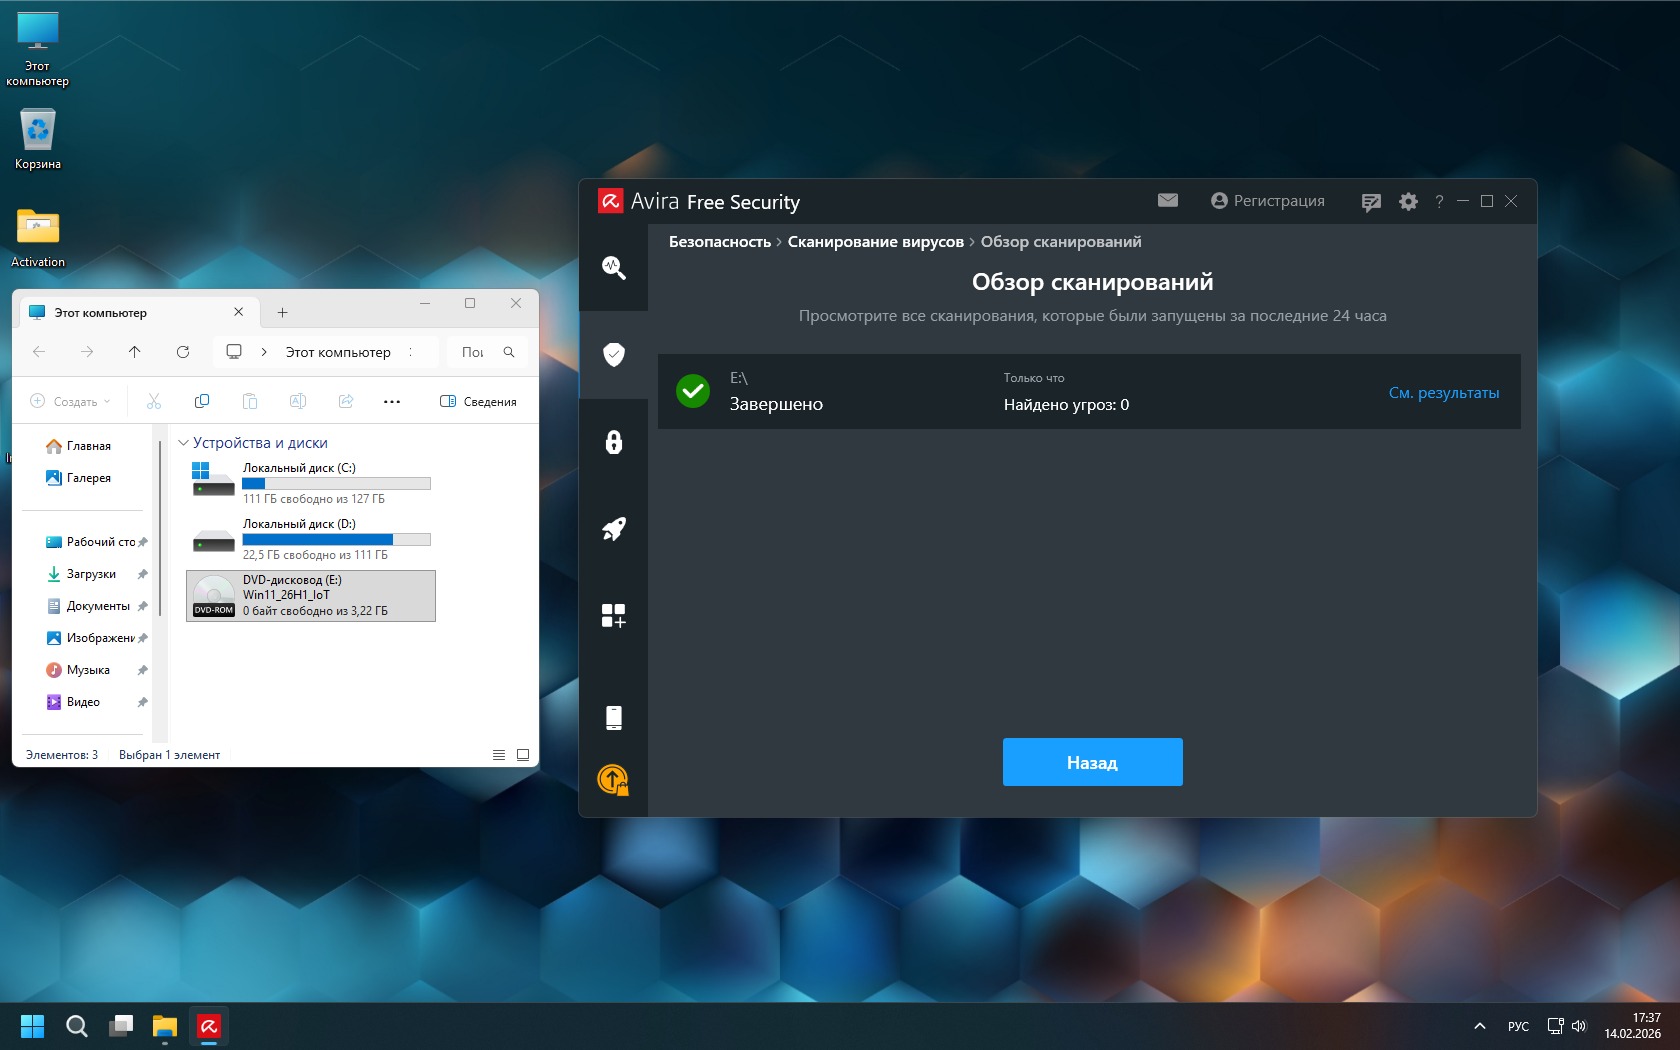Open Avira messages envelope icon

[1167, 200]
